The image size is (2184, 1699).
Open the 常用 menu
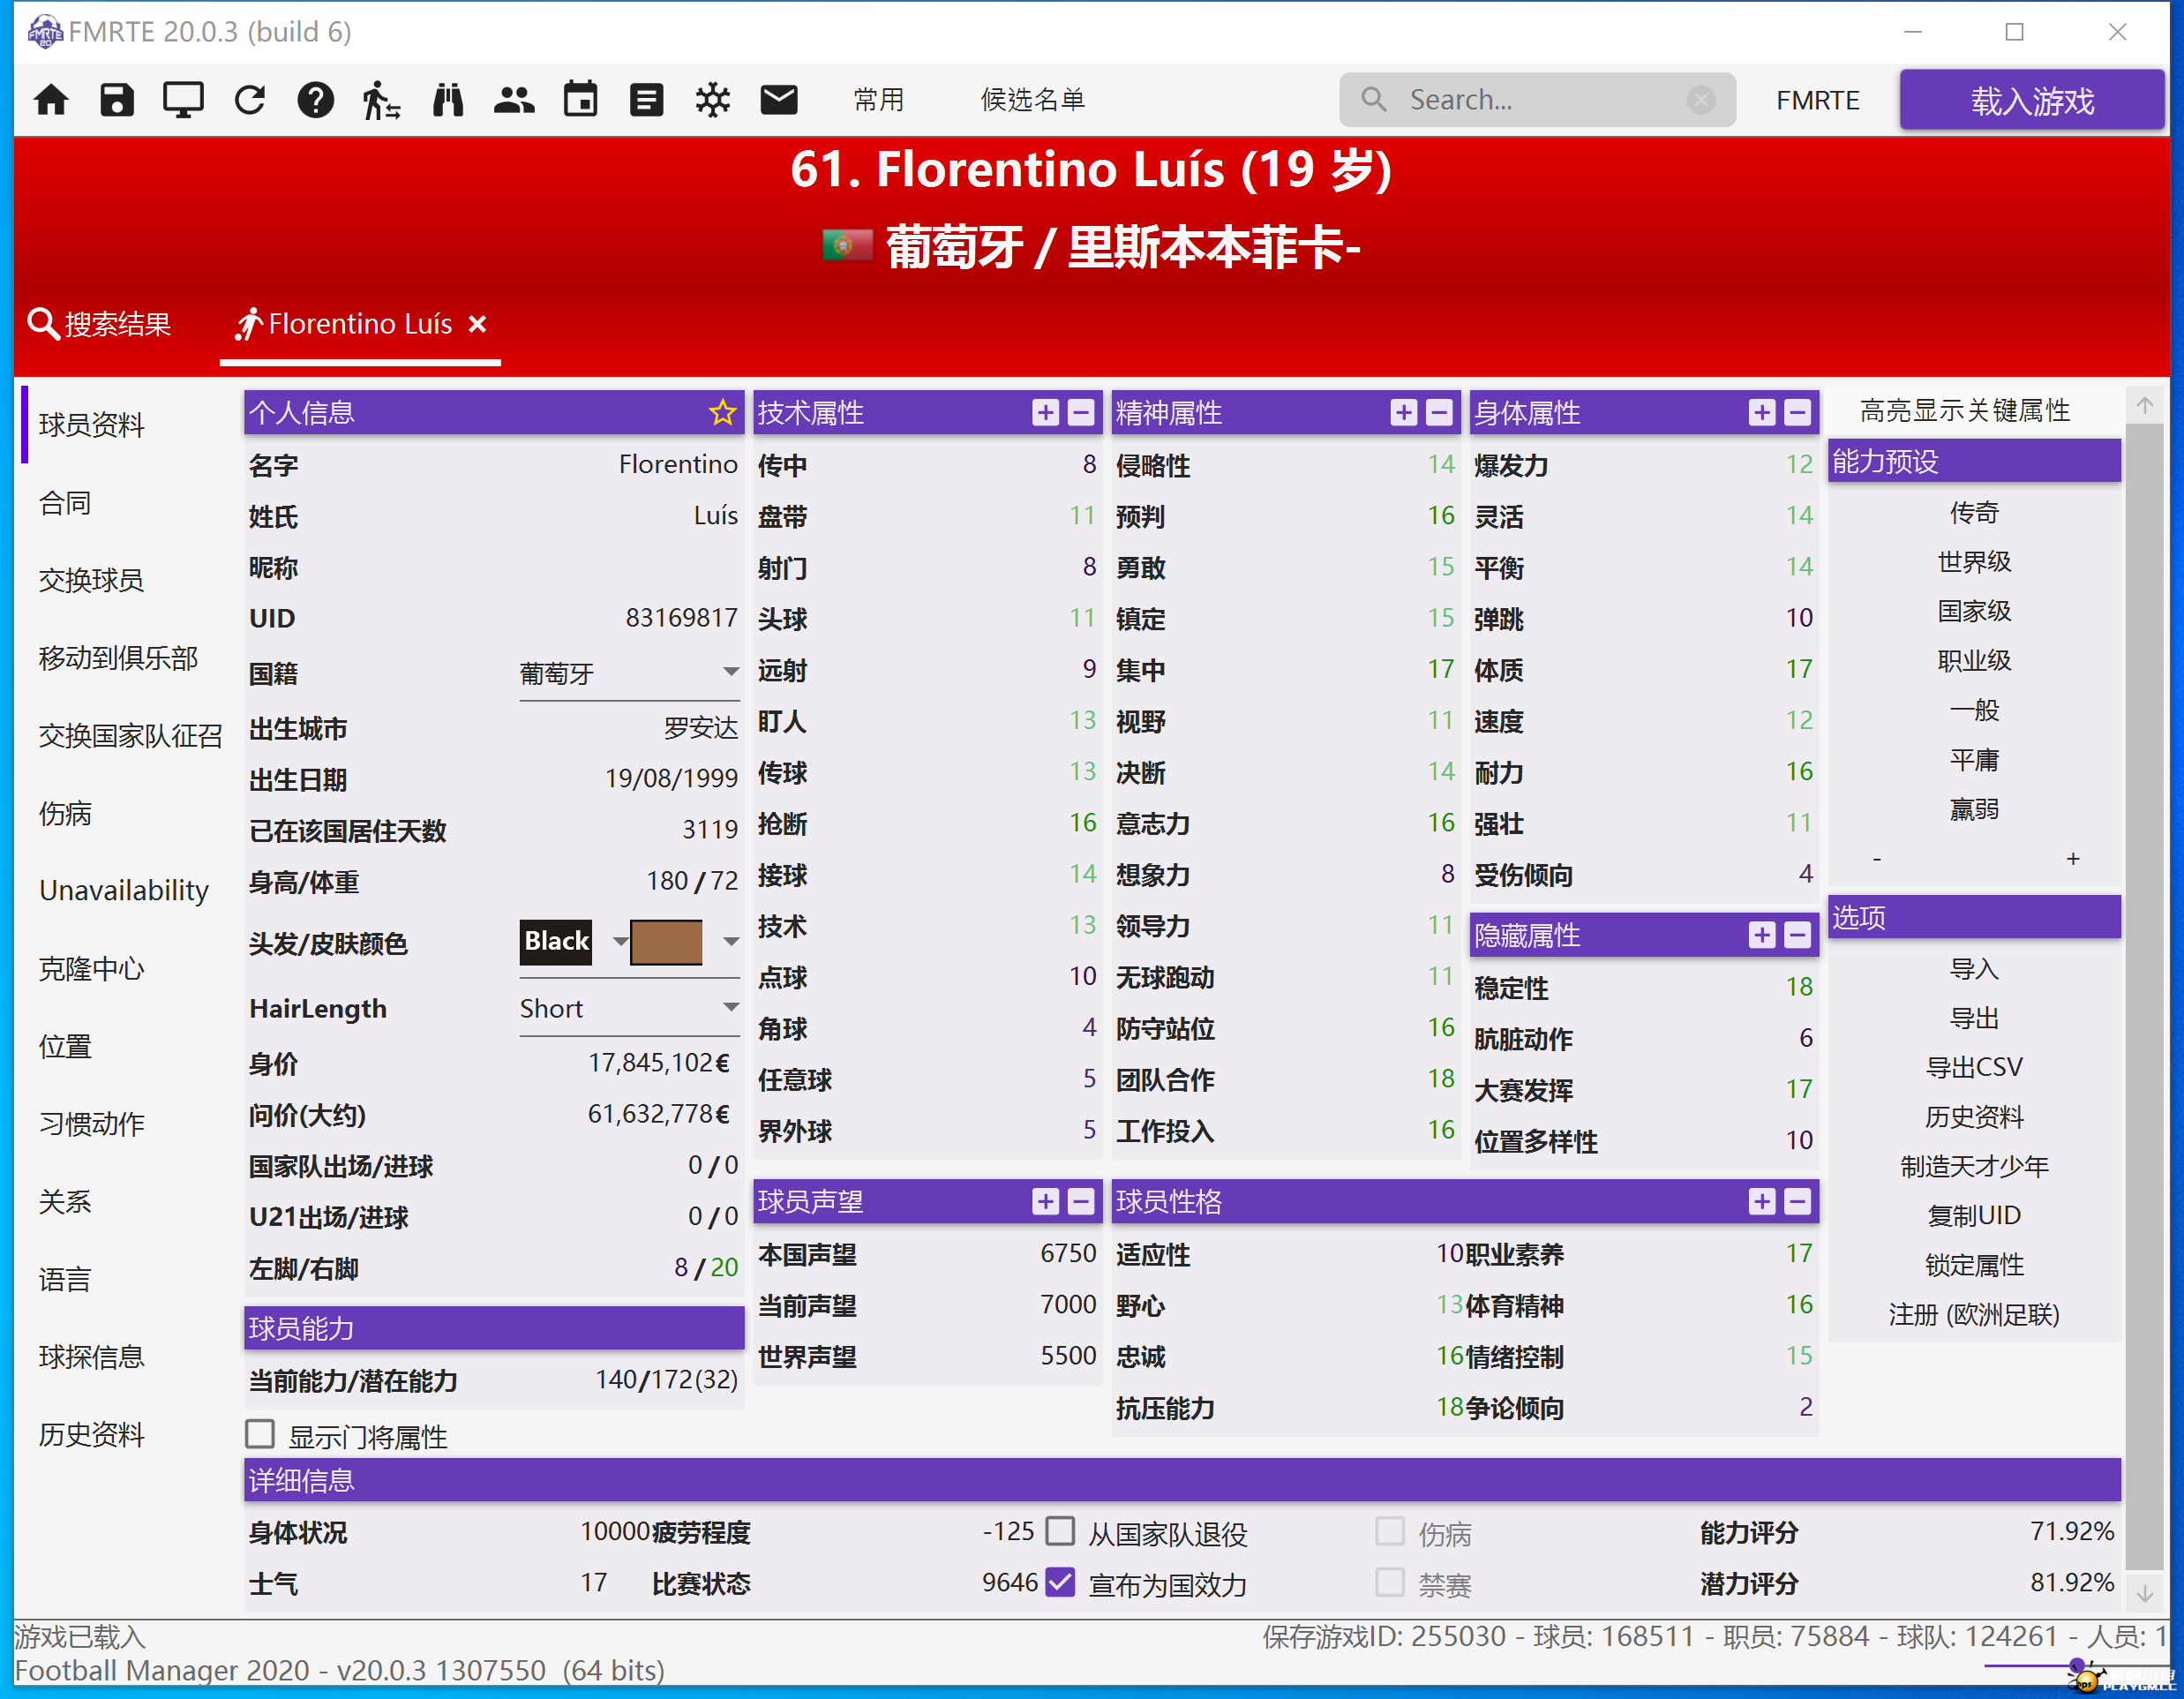tap(878, 100)
